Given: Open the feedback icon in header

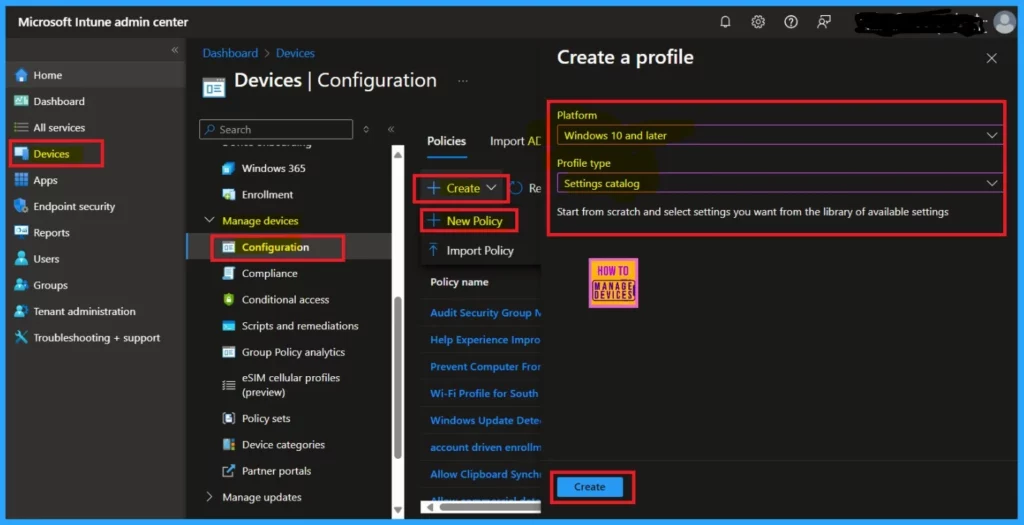Looking at the screenshot, I should click(824, 22).
